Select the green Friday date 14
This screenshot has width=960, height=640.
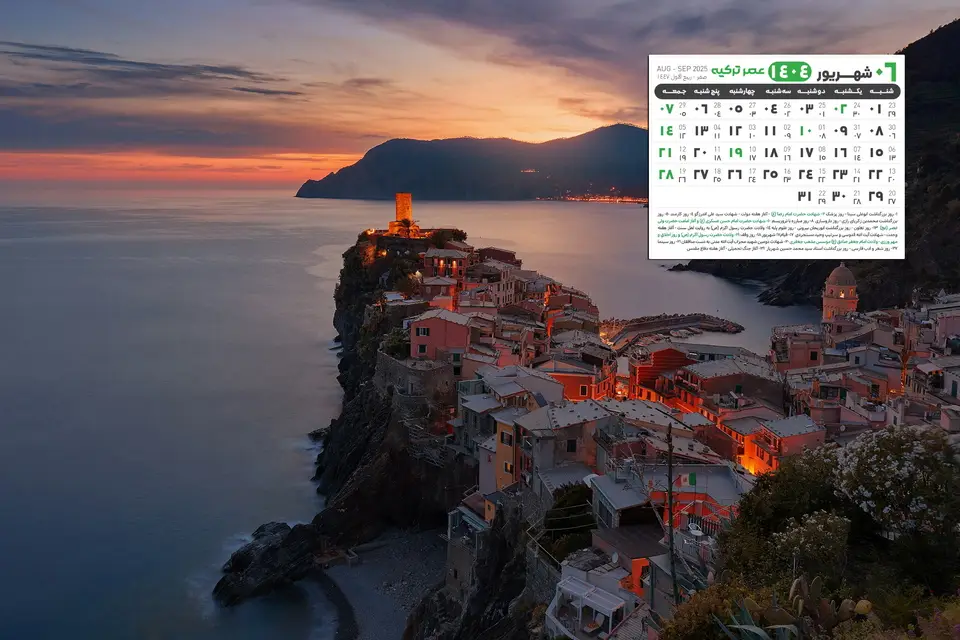pos(666,130)
